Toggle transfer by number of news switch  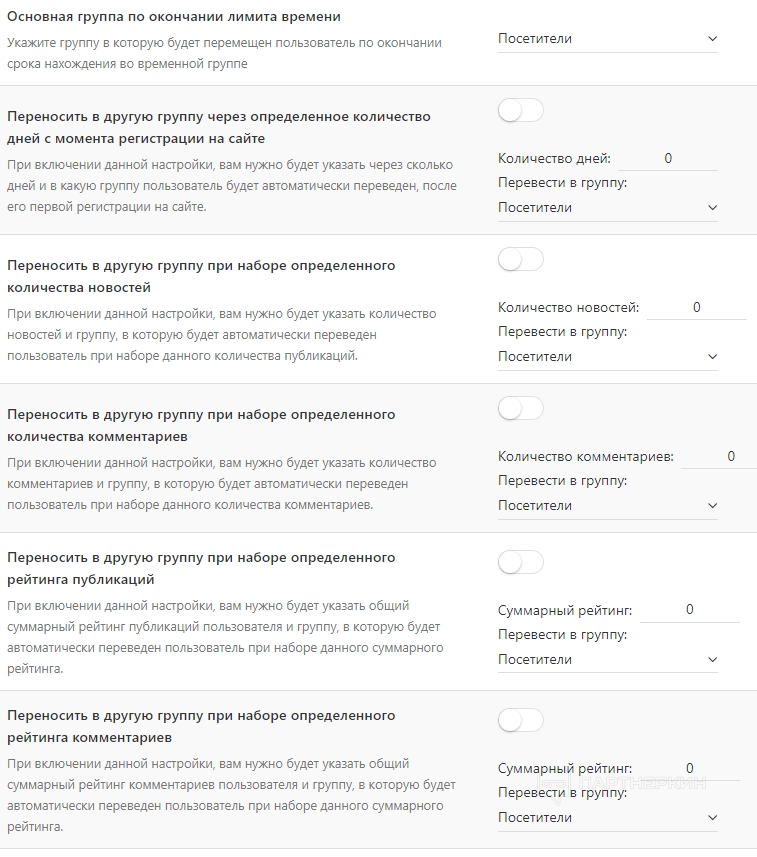(x=520, y=260)
